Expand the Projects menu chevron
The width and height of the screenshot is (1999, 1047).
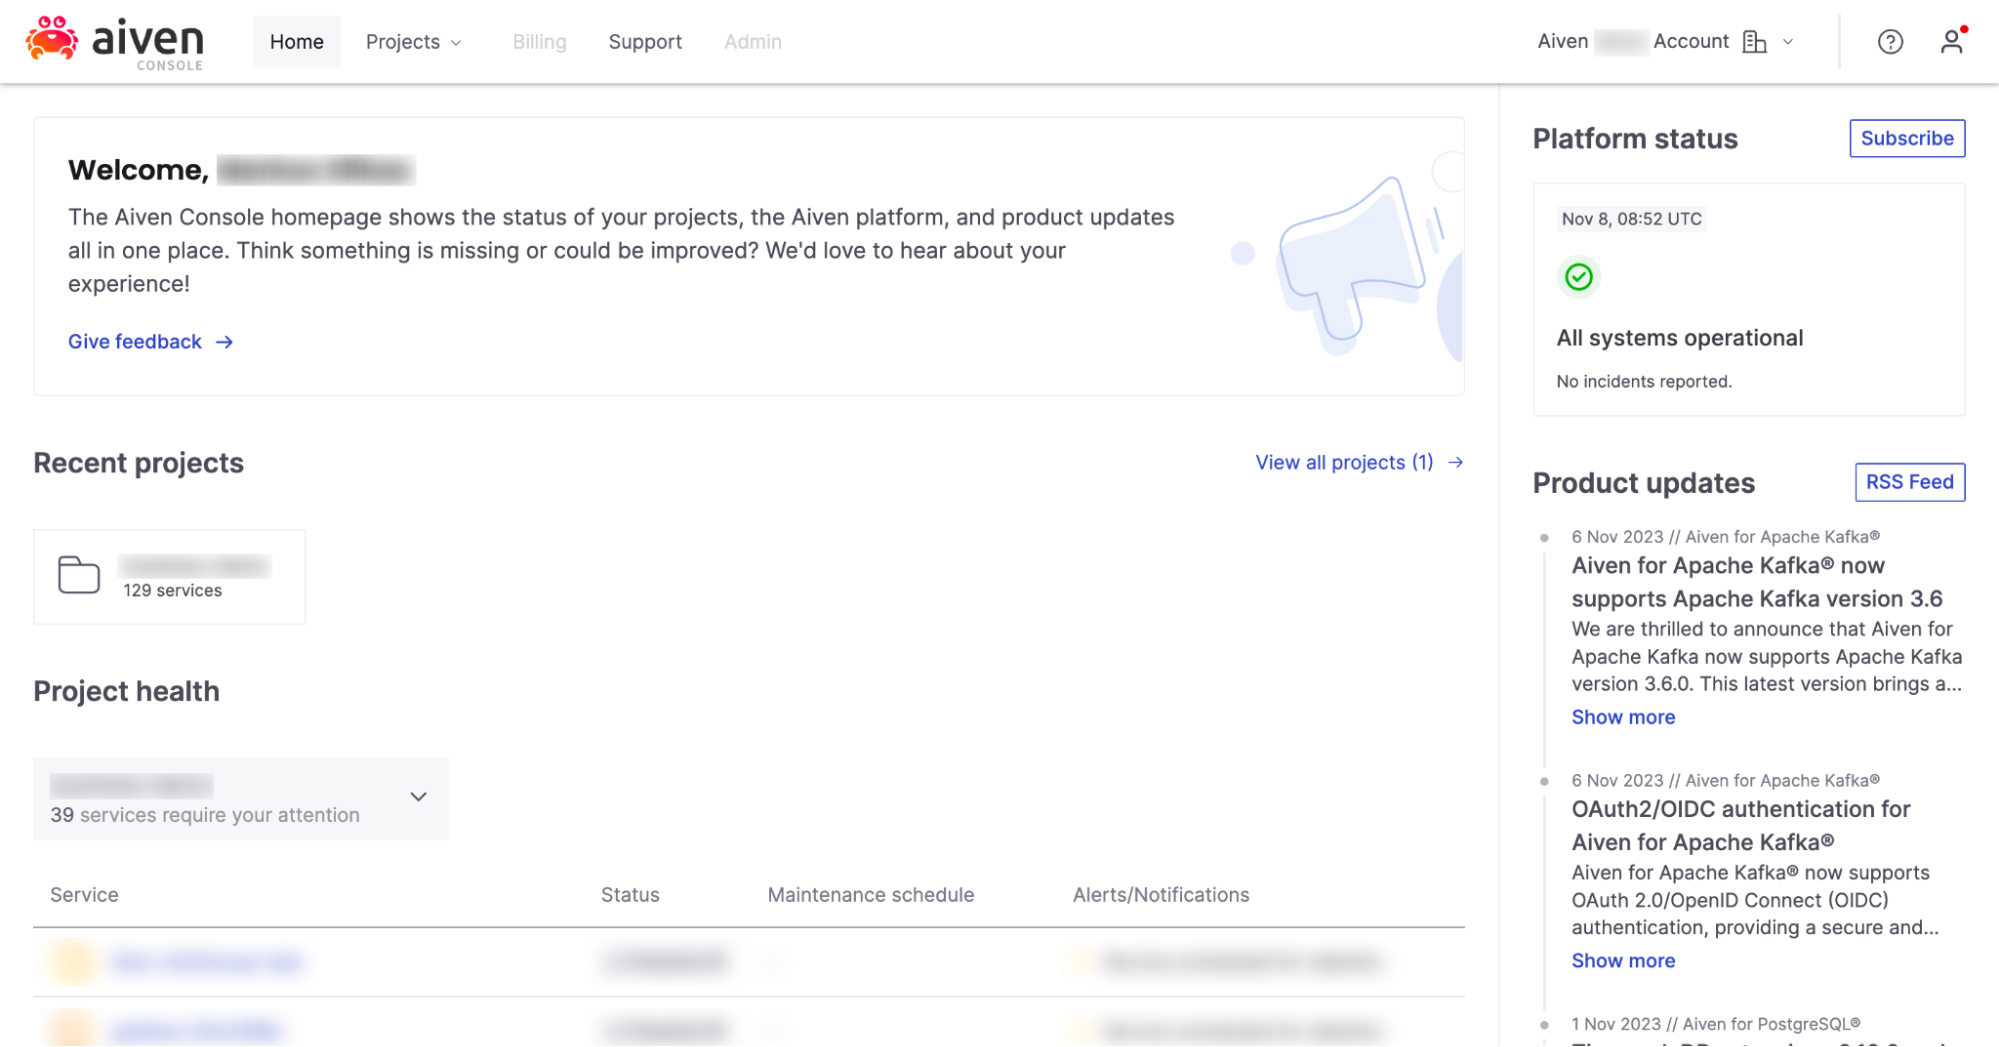pos(456,43)
